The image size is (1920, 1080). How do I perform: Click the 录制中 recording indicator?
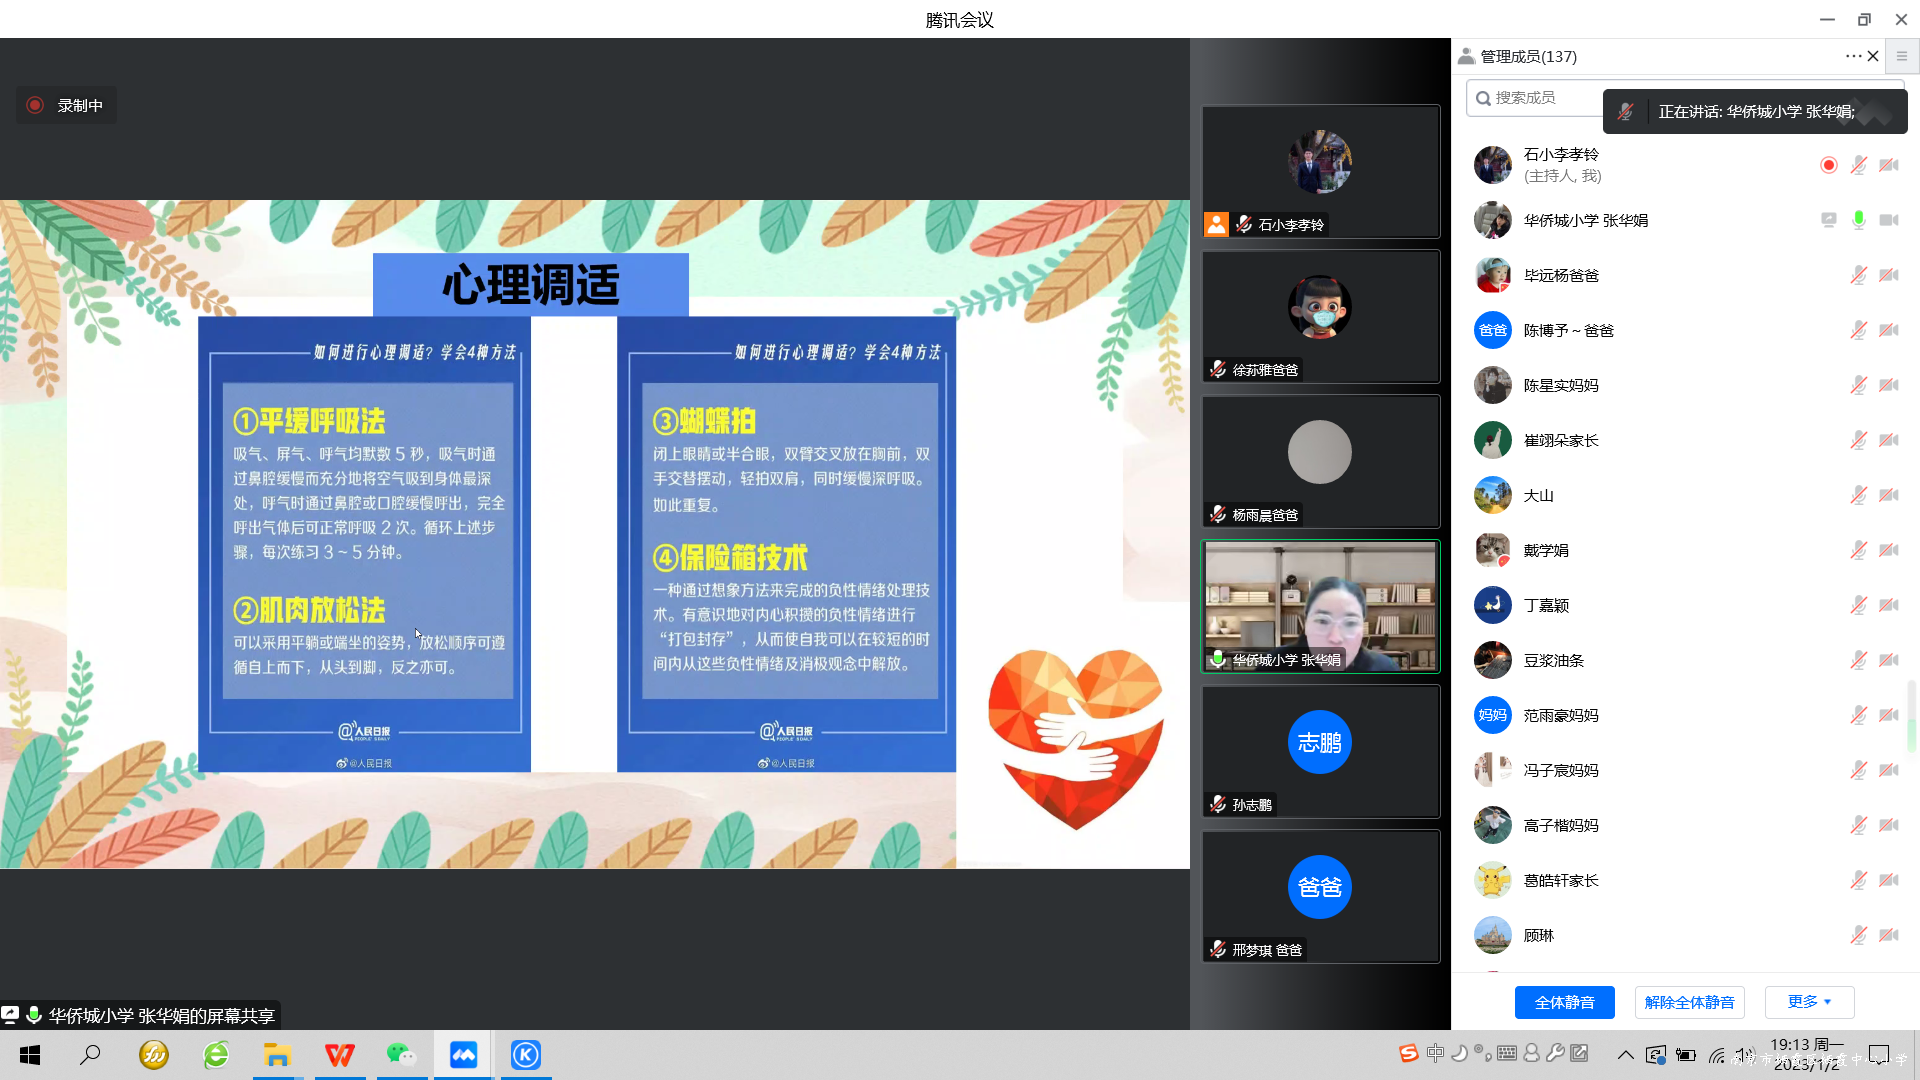[66, 105]
